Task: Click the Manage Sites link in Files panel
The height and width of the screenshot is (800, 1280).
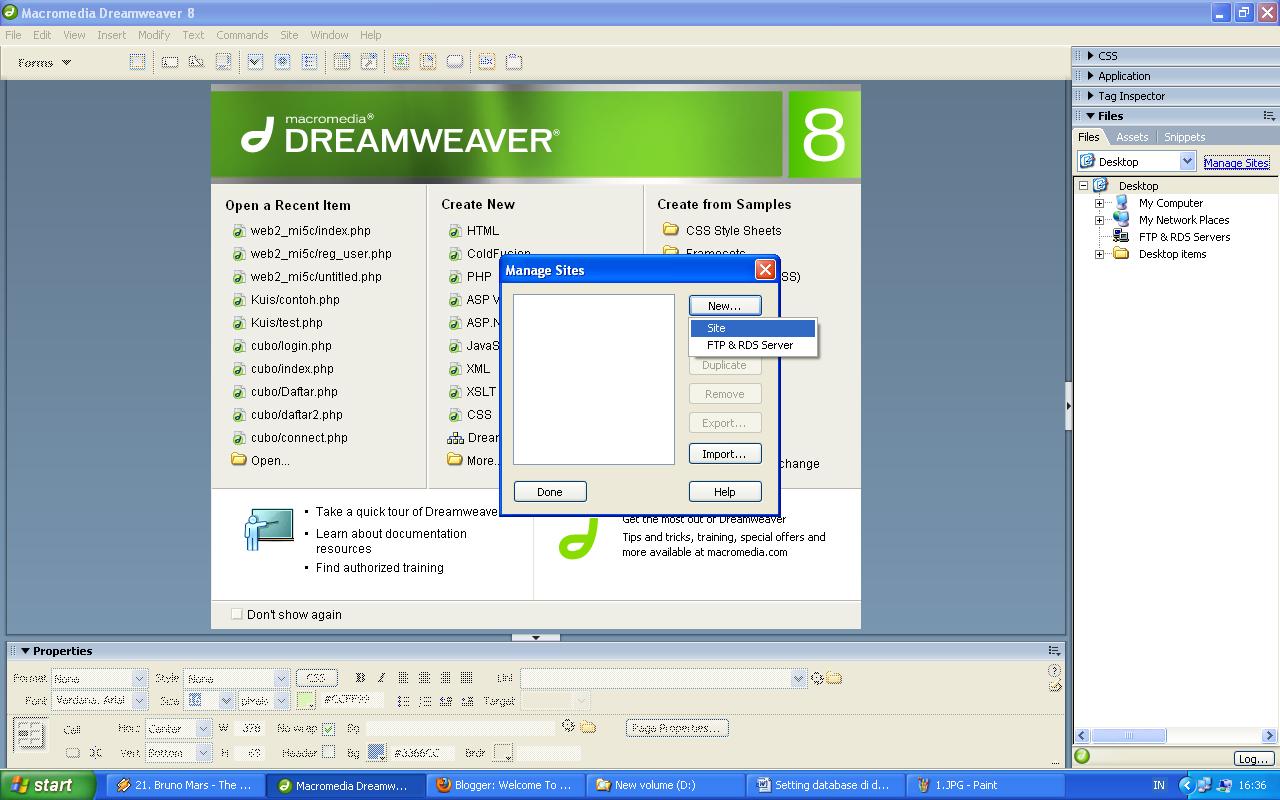Action: (x=1236, y=163)
